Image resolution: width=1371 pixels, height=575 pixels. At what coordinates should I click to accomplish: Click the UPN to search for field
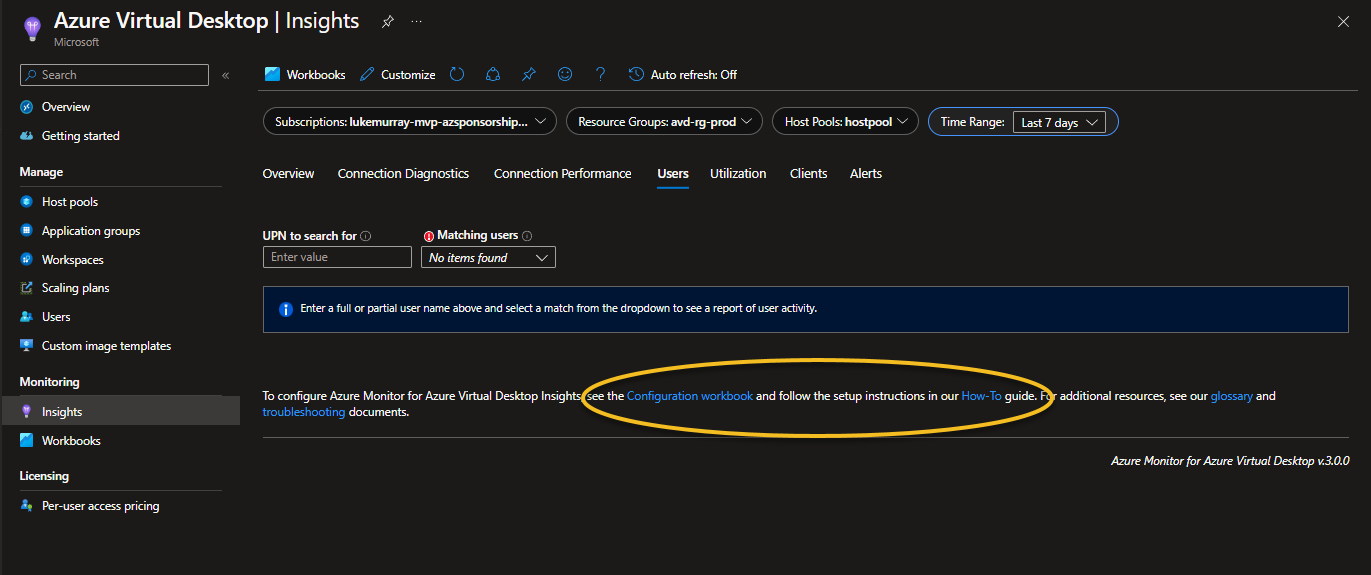(x=337, y=257)
